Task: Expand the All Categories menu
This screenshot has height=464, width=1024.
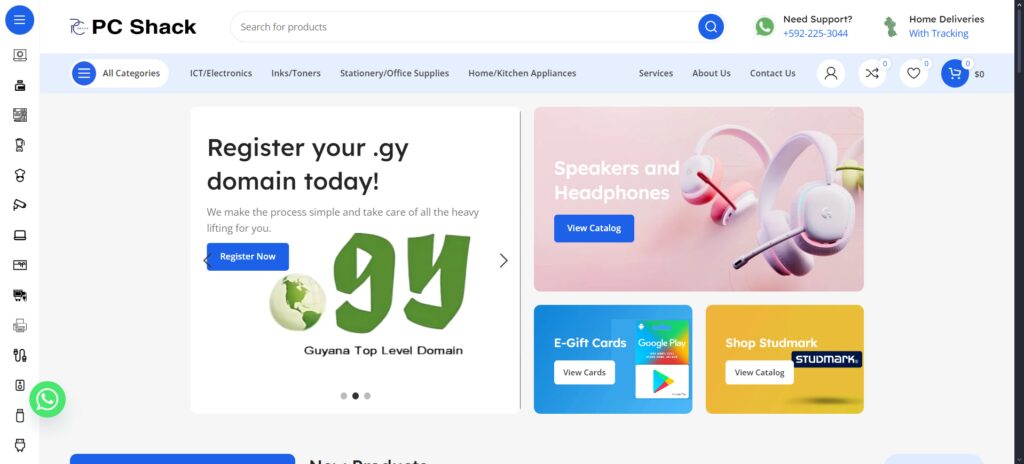Action: click(x=120, y=73)
